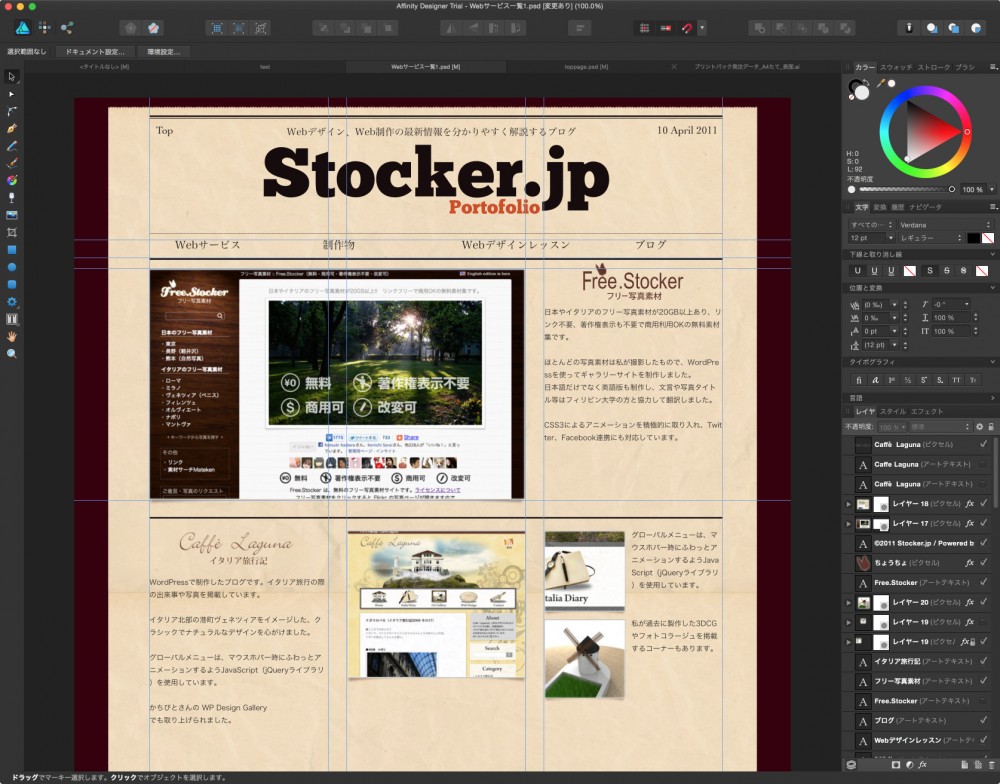Screen dimensions: 1000x784
Task: Switch to the スウォッチ panel tab
Action: tap(896, 67)
